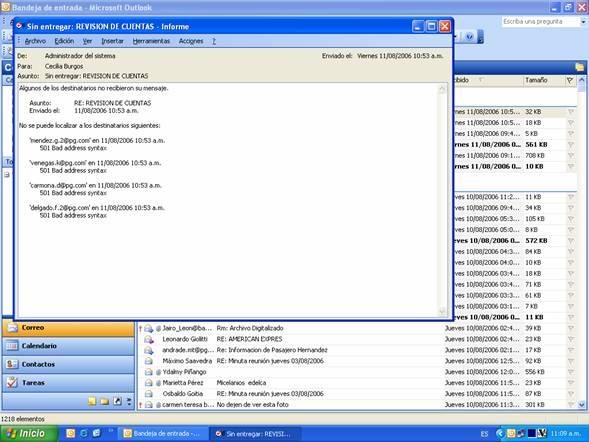The width and height of the screenshot is (589, 442).
Task: Select Marietta Pérez Micelanios edelca message
Action: [x=357, y=383]
